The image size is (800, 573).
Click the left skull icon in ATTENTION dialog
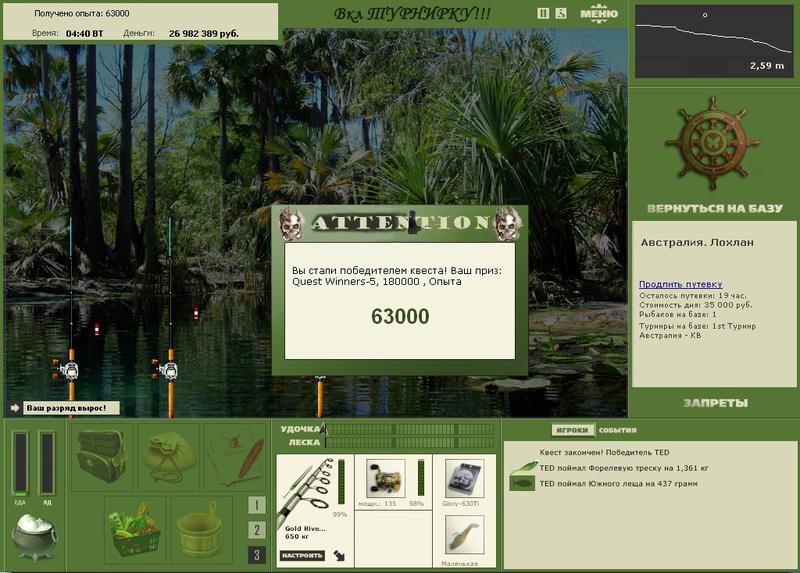point(292,224)
